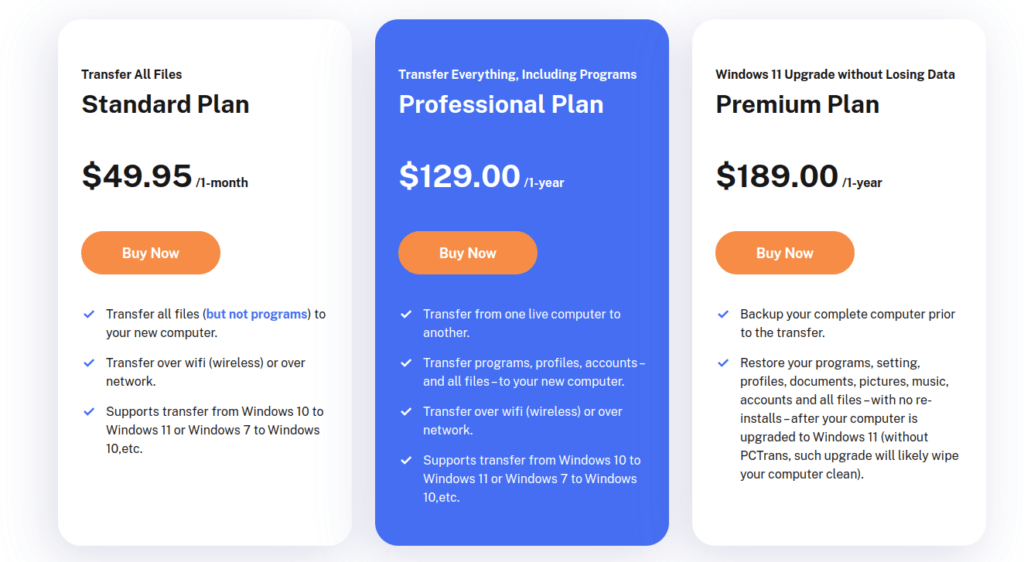Click checkmark beside 'Transfer all files' feature
Screen dimensions: 1024x562
click(89, 315)
